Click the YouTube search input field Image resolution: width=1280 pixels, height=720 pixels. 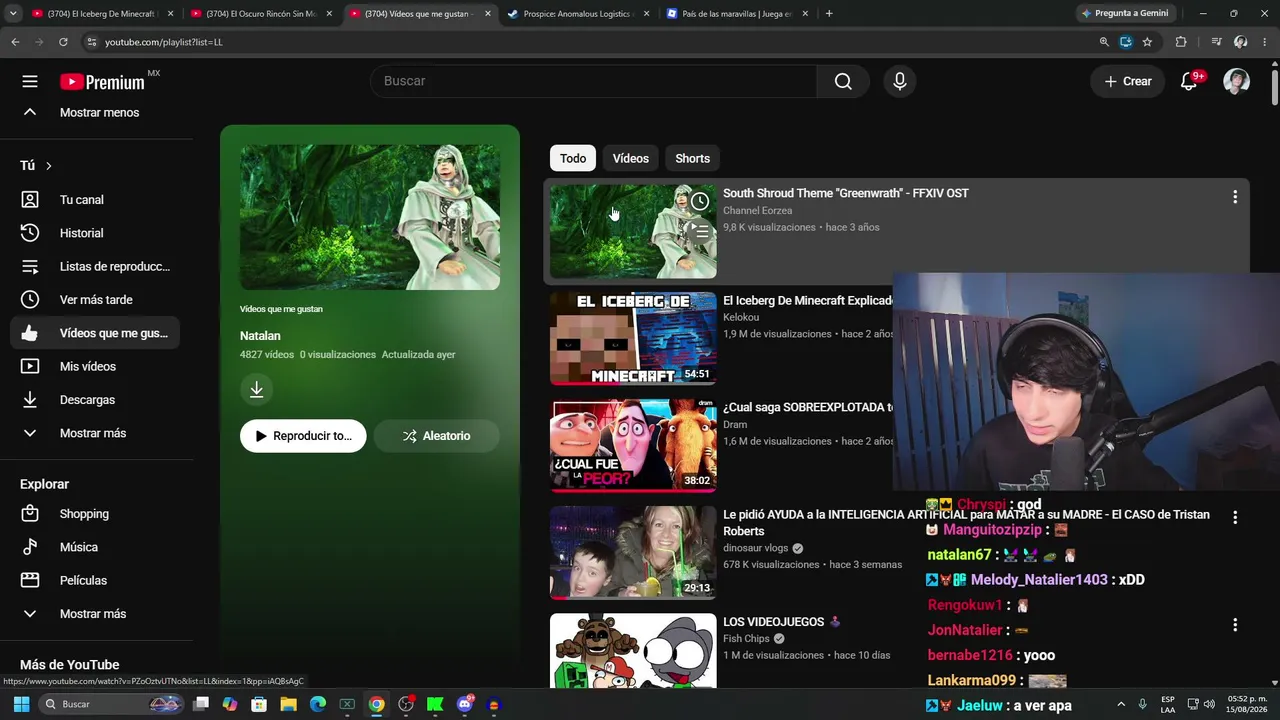(x=594, y=81)
